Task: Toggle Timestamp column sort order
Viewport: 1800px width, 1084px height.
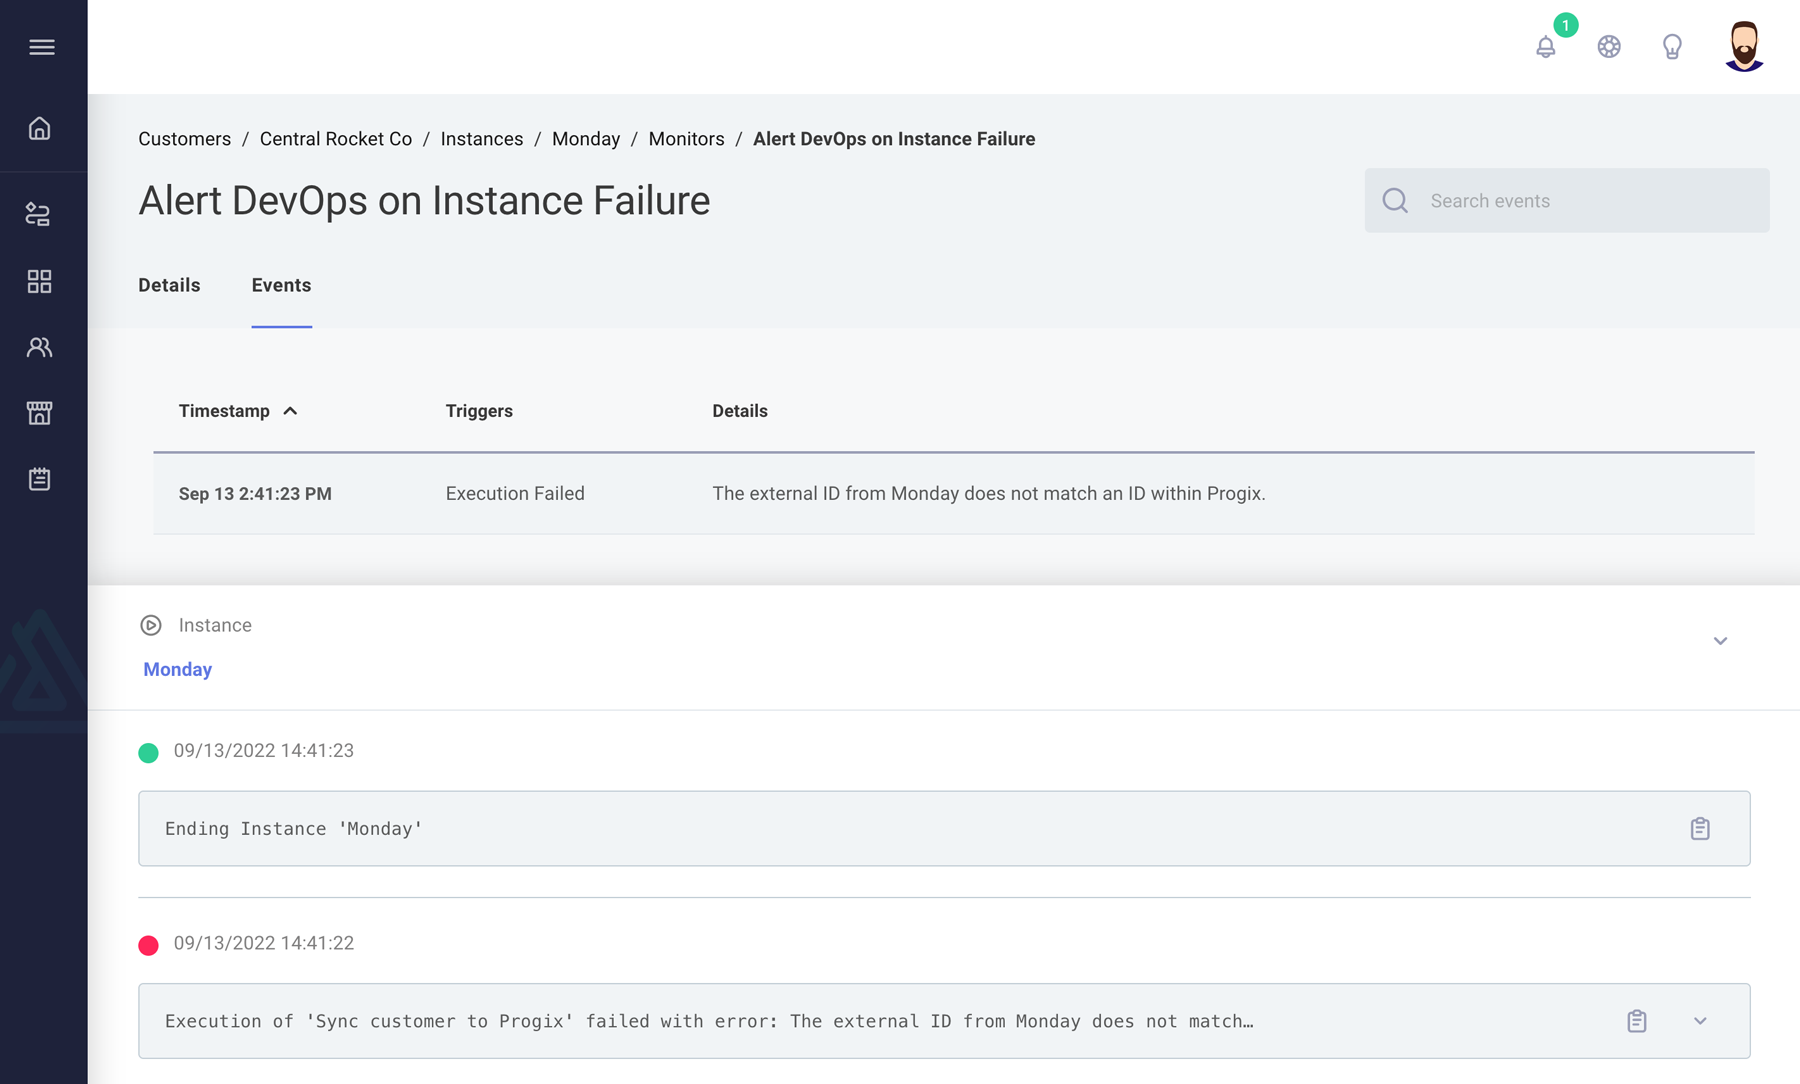Action: pos(239,410)
